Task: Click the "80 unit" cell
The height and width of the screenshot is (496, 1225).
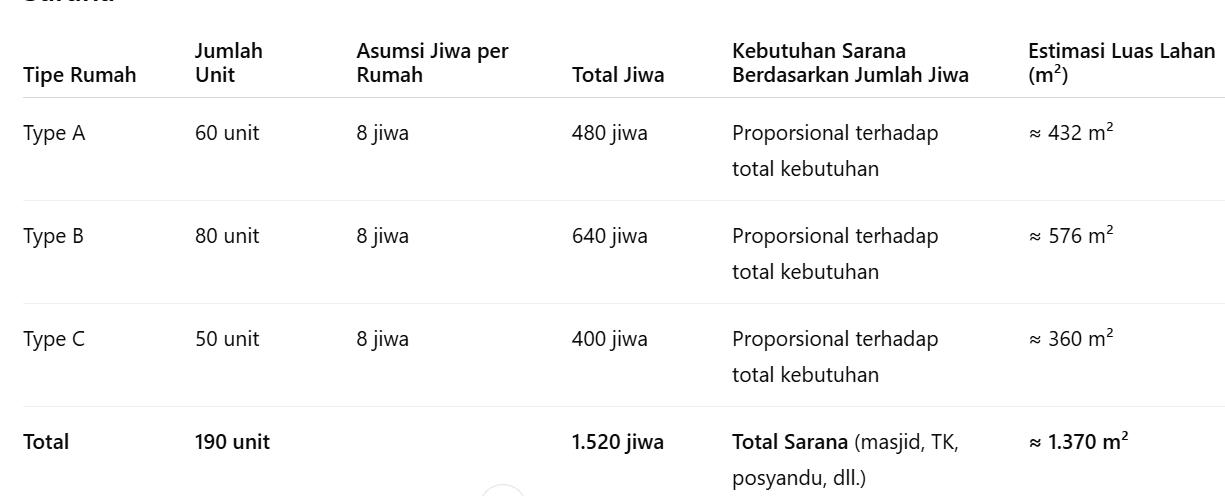Action: click(x=227, y=236)
